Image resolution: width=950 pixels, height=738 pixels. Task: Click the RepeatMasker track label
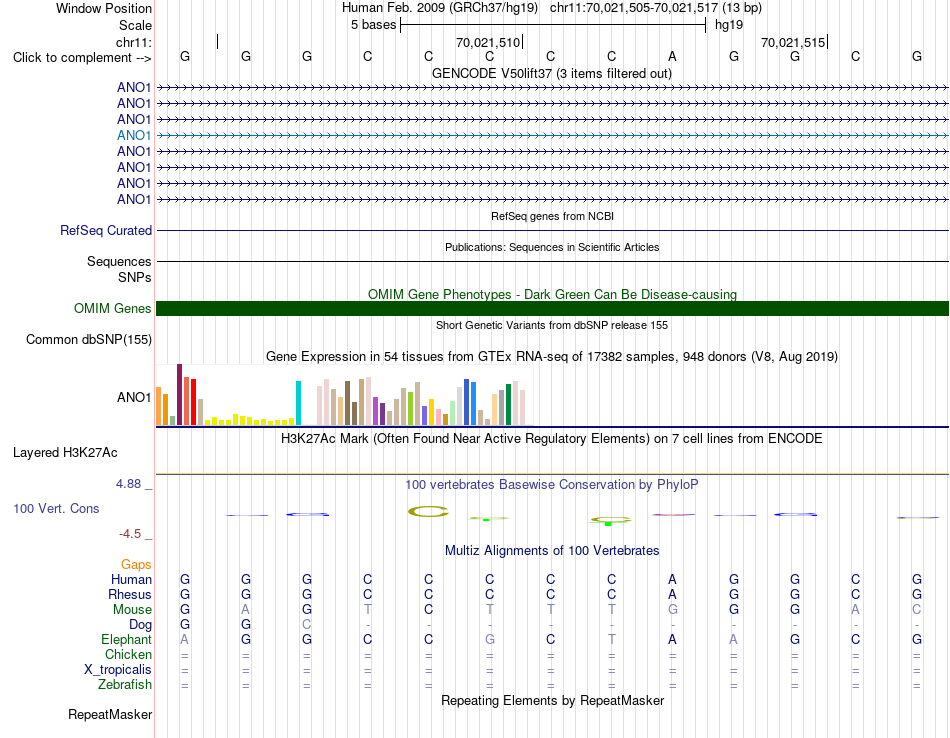[110, 714]
